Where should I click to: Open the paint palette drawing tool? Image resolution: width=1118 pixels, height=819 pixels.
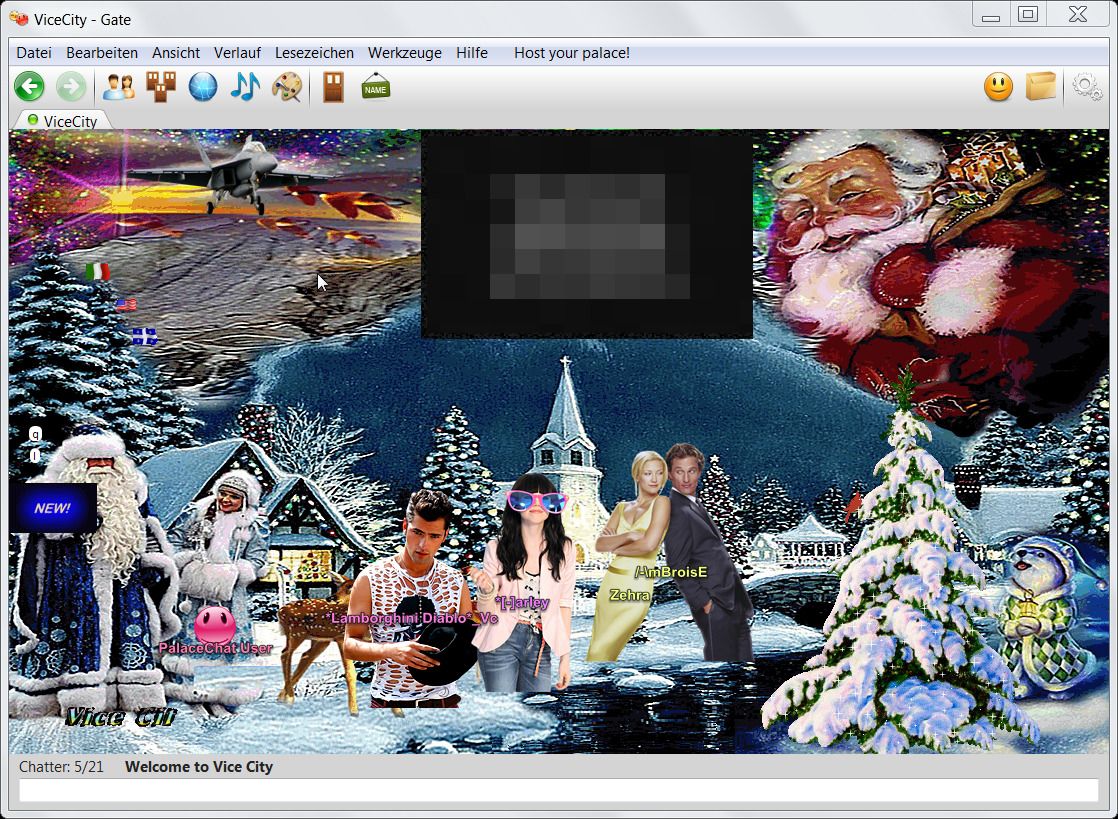tap(287, 87)
